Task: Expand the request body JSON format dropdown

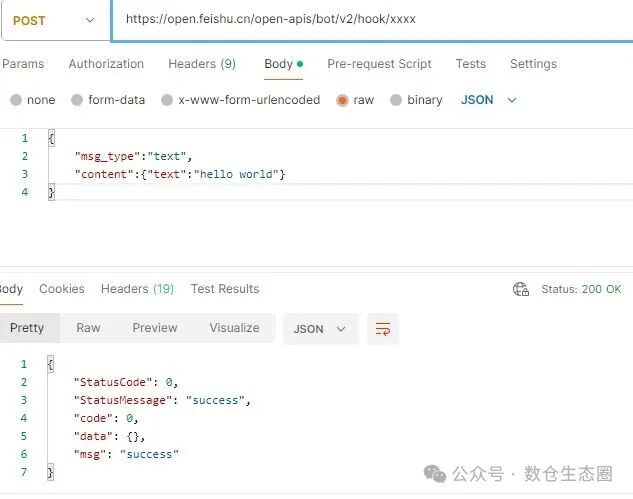Action: point(488,100)
